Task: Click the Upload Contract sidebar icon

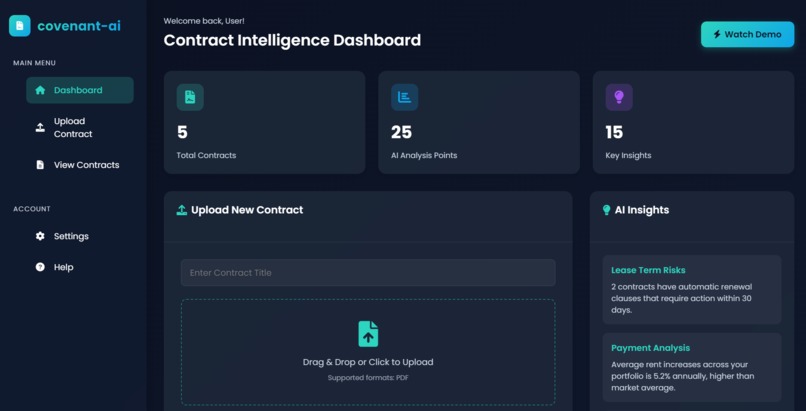Action: pyautogui.click(x=40, y=127)
